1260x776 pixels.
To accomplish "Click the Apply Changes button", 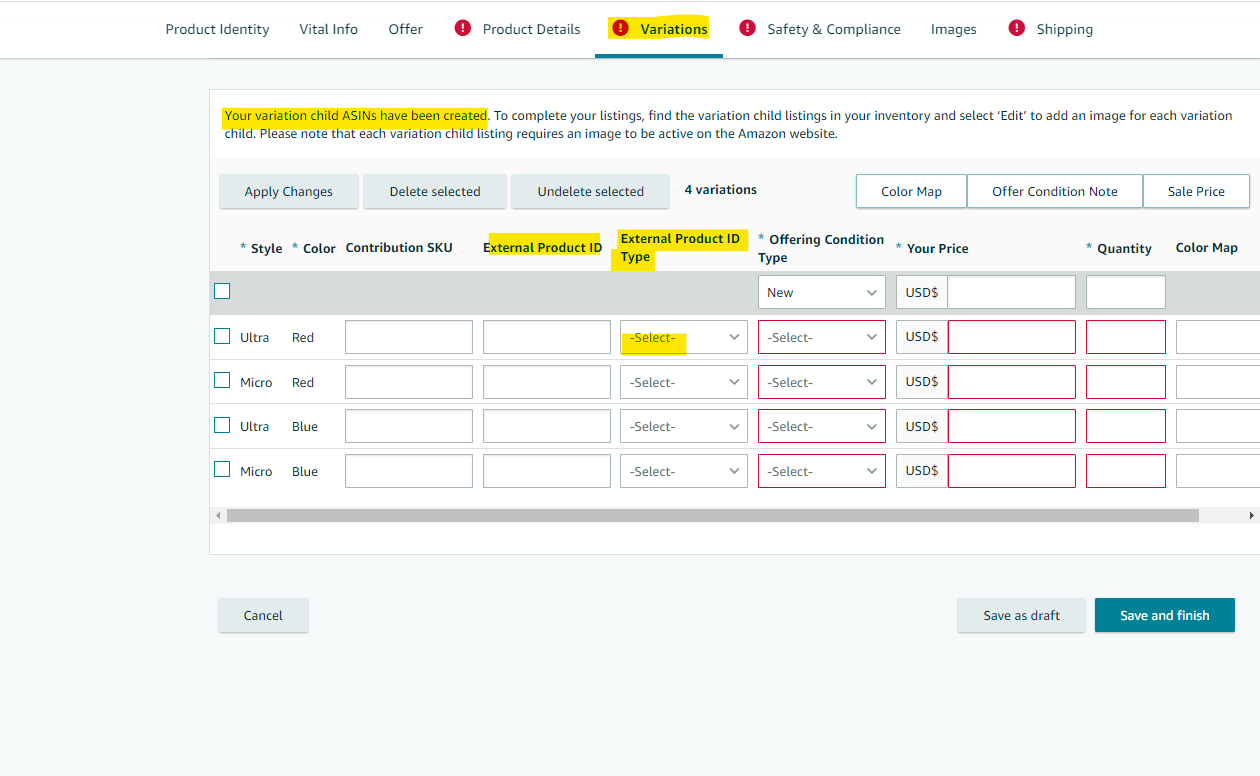I will click(288, 191).
